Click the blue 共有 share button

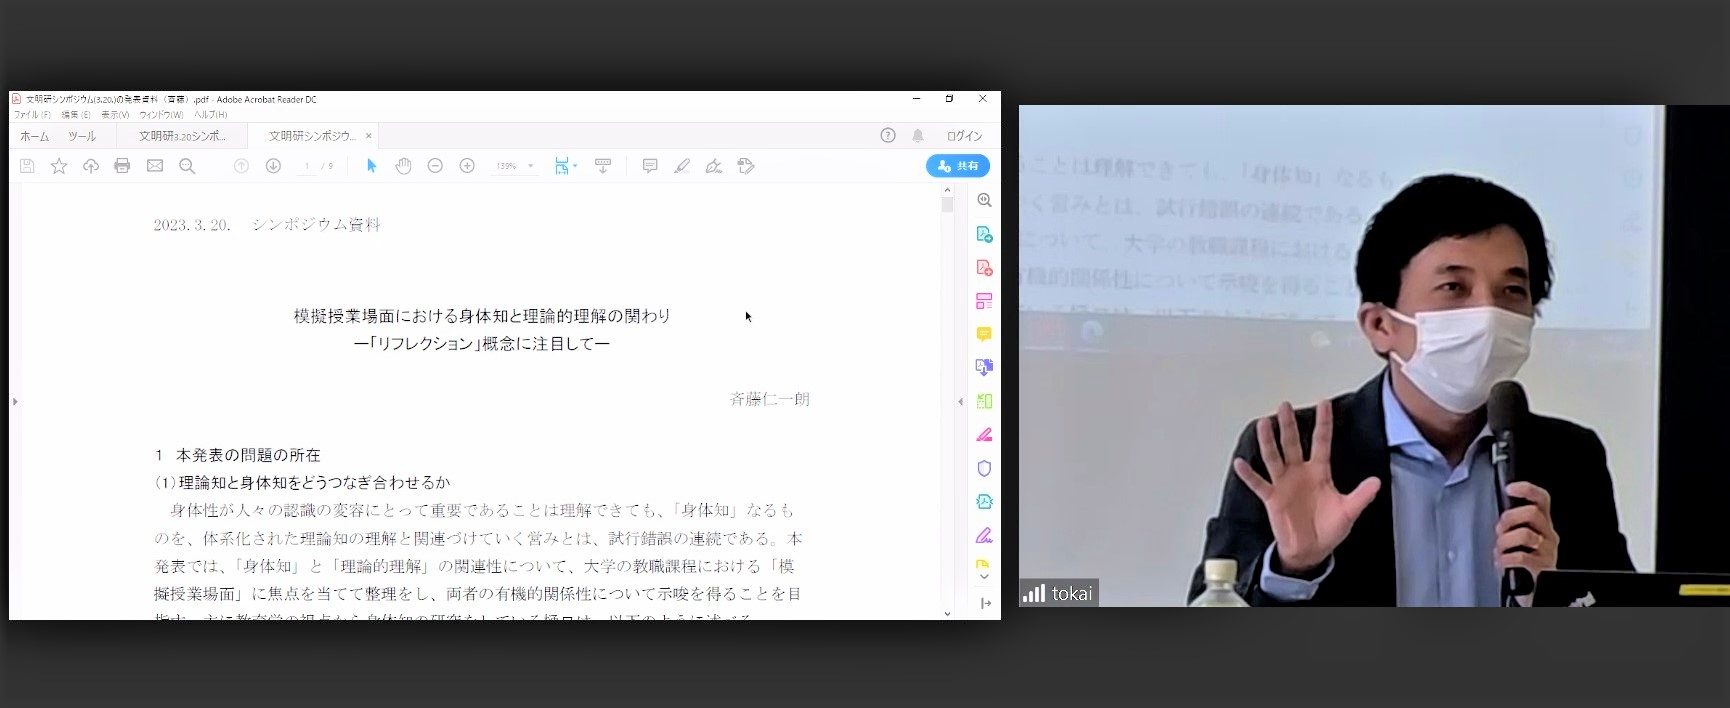(x=957, y=166)
